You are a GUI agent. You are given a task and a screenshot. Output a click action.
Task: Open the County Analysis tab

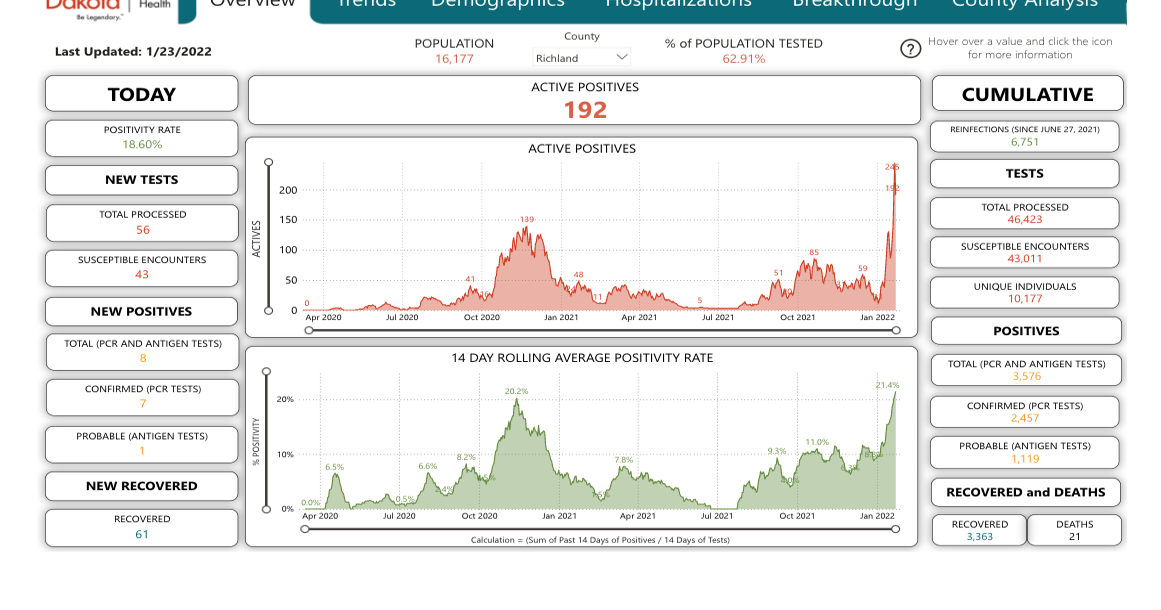coord(1024,5)
